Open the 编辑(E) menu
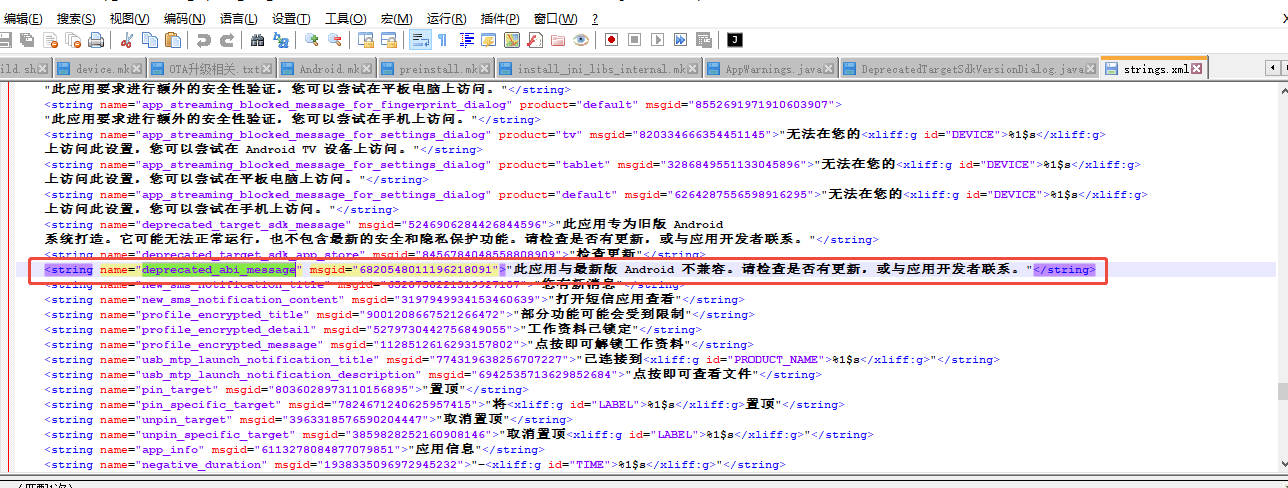Screen dimensions: 1288x488 pos(22,19)
